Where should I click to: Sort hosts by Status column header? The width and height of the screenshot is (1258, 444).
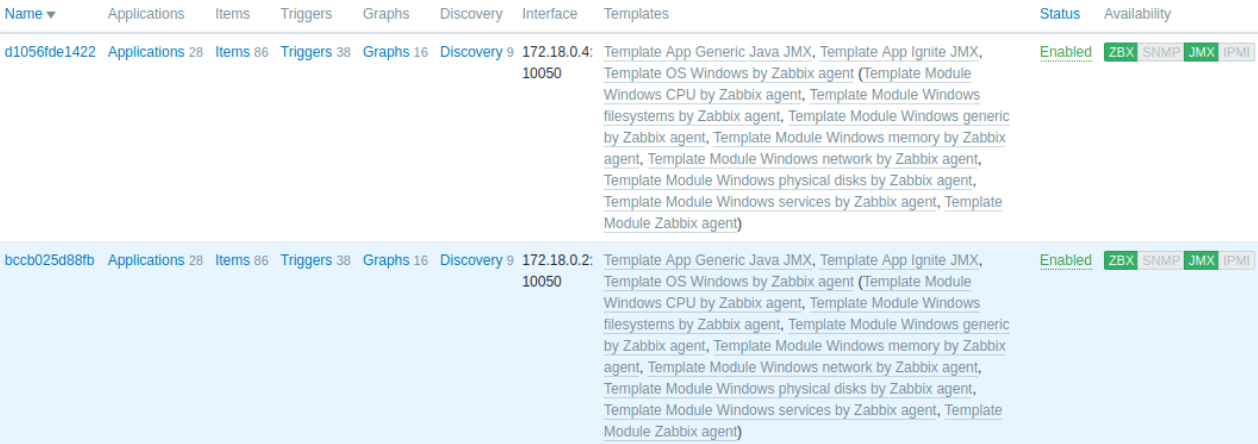(x=1060, y=14)
